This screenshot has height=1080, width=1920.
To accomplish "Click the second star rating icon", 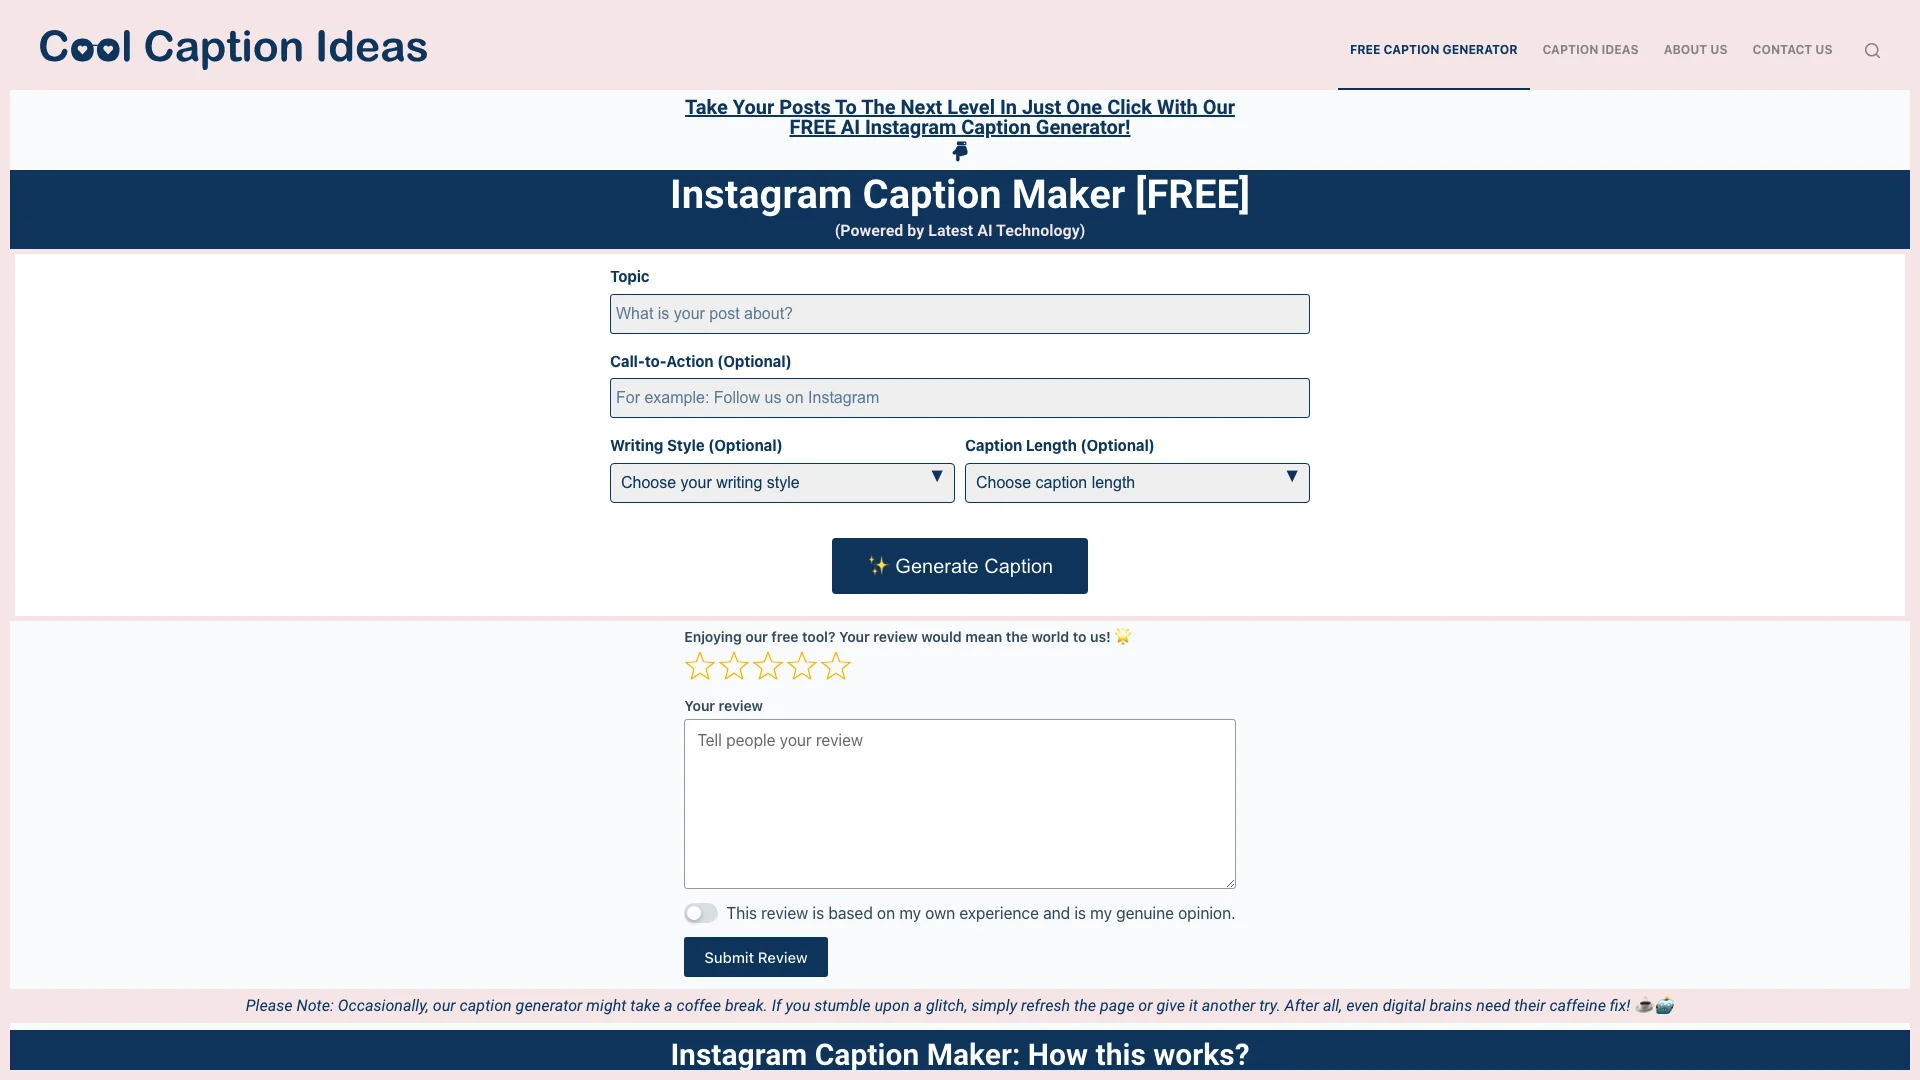I will [735, 665].
